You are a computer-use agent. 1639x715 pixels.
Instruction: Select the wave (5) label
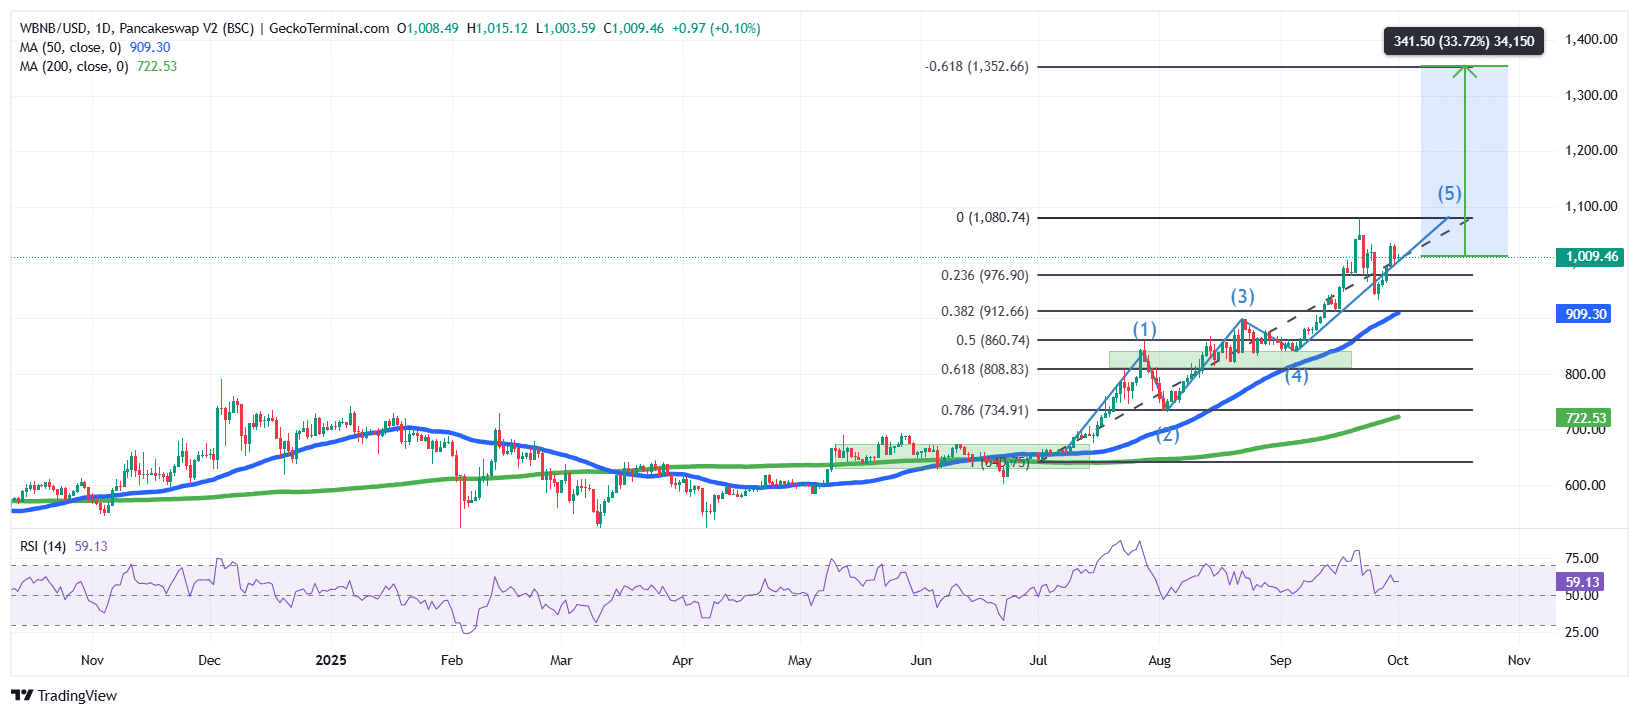[1449, 193]
